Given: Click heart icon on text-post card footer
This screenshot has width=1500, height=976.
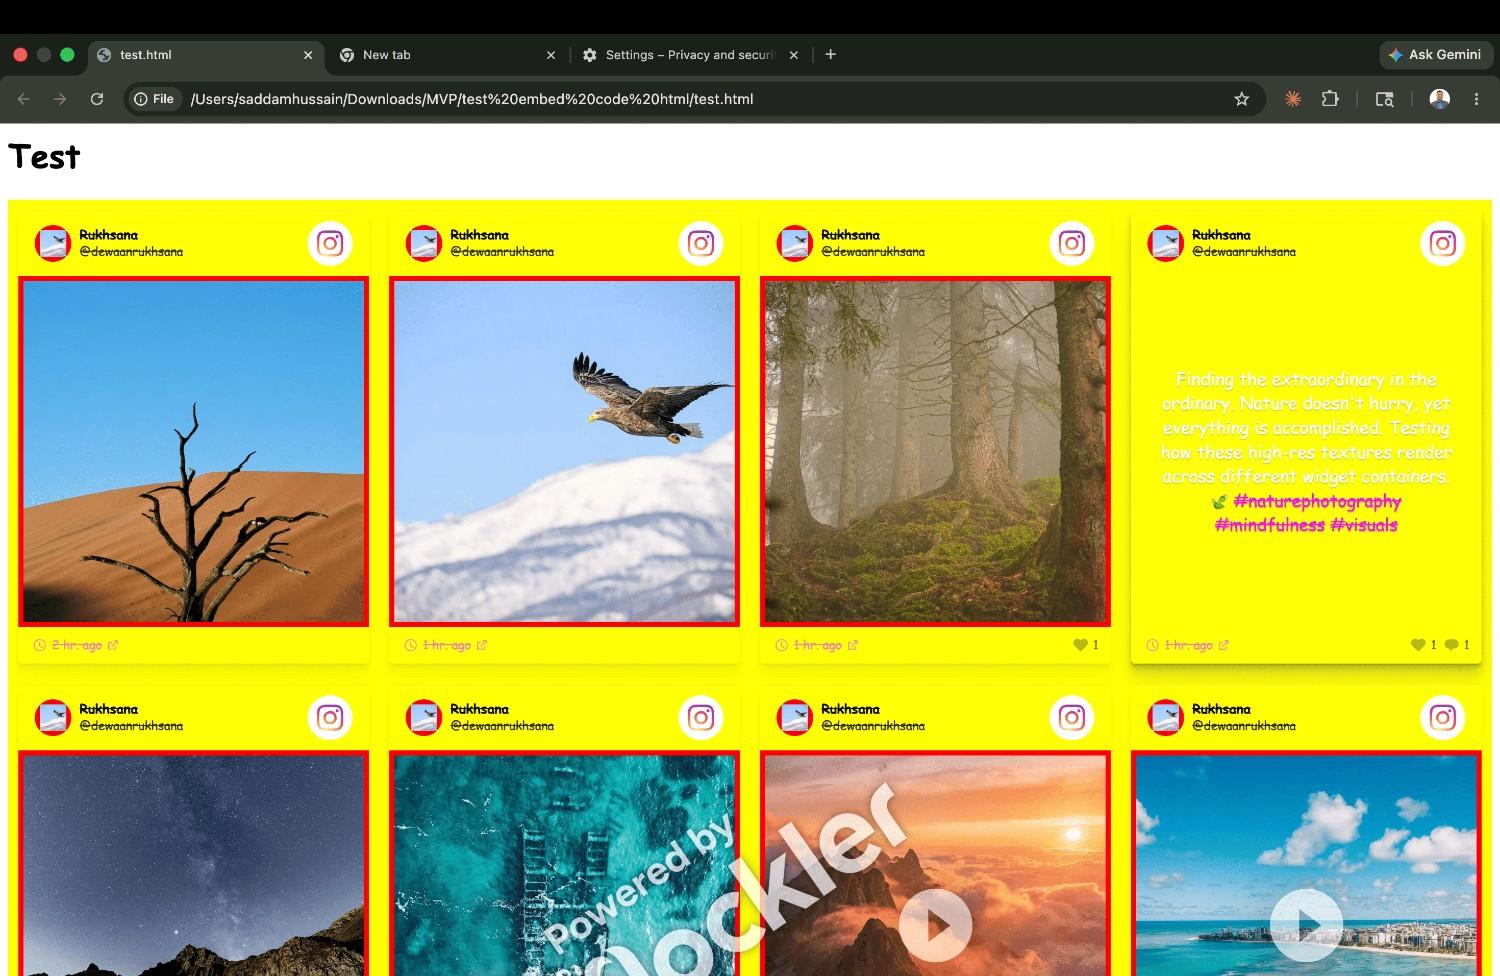Looking at the screenshot, I should (1418, 645).
